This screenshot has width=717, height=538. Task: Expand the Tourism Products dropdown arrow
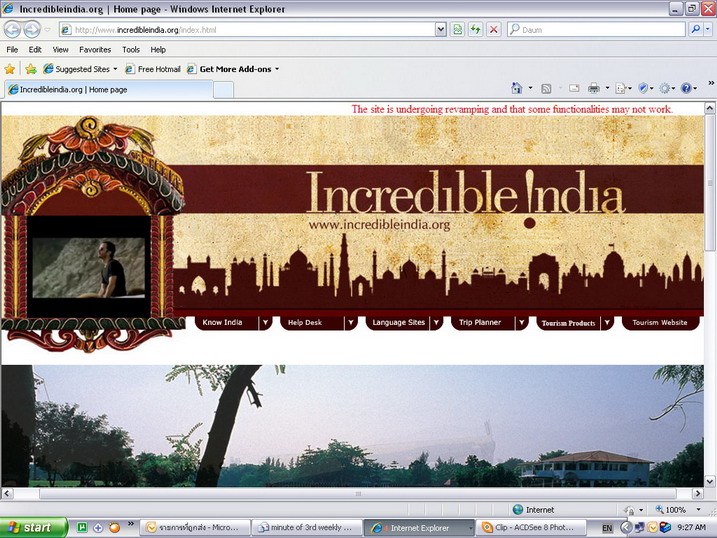(607, 322)
